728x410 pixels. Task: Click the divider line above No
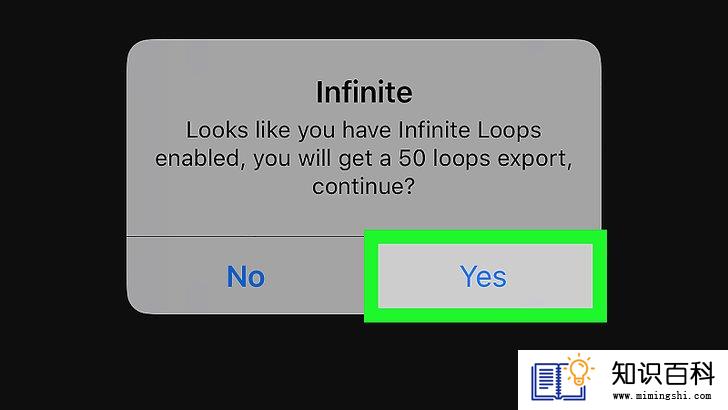coord(245,236)
